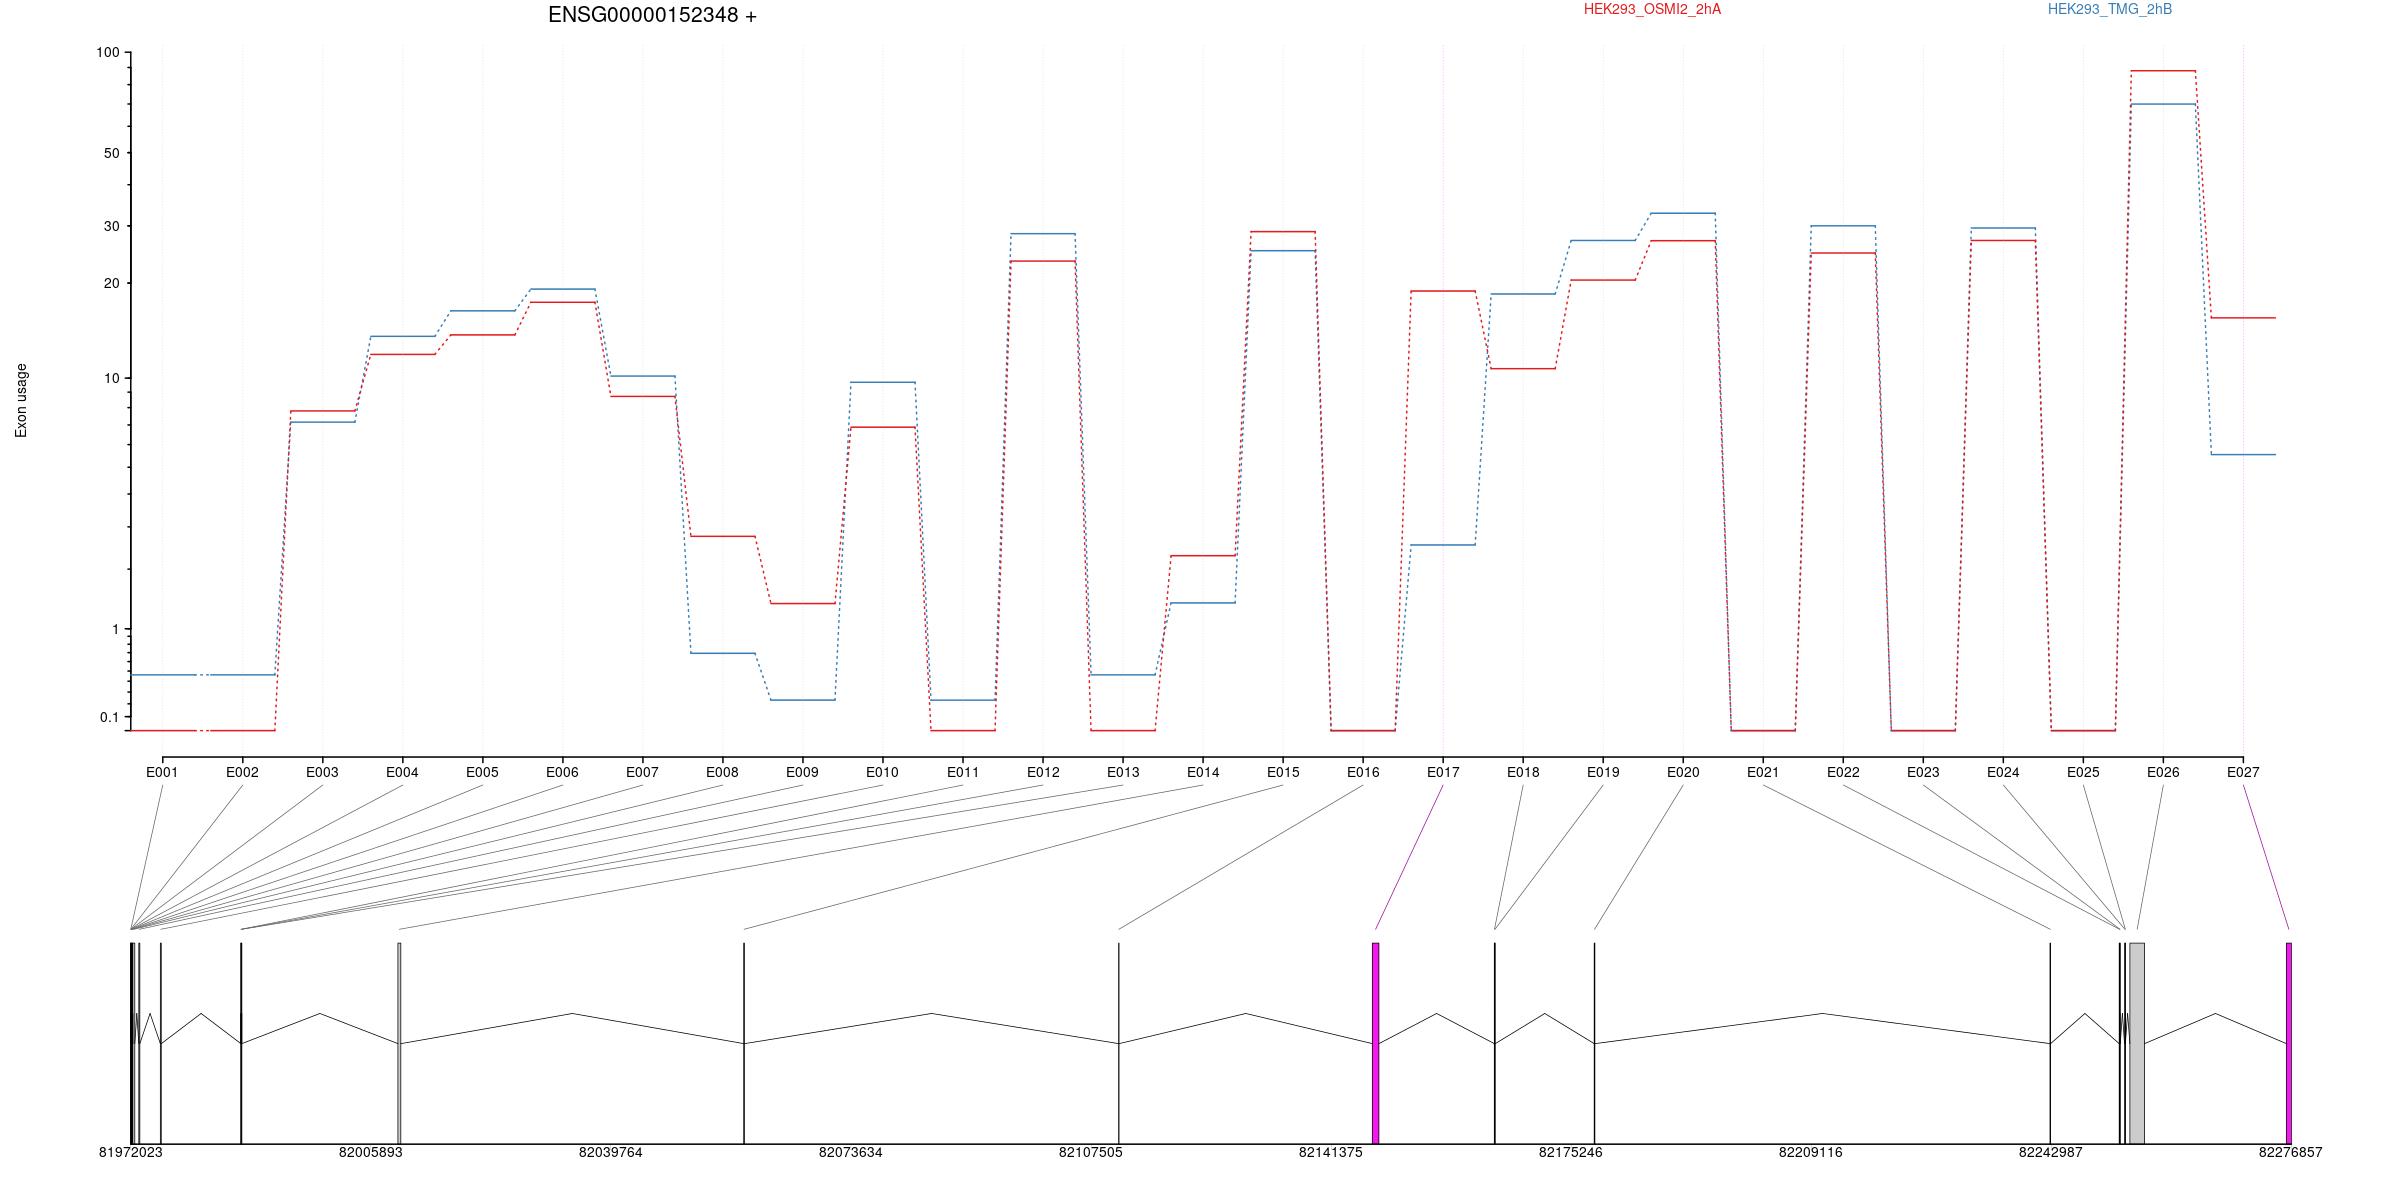Click genomic coordinate 82209116
Image resolution: width=2400 pixels, height=1200 pixels.
(1810, 1152)
